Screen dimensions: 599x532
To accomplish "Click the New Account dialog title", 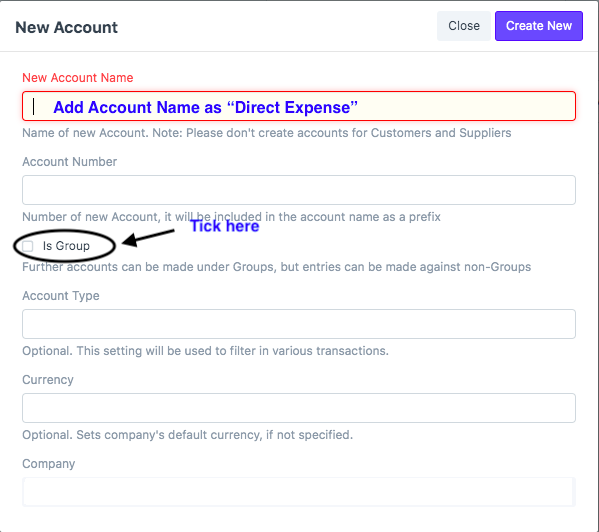I will click(66, 27).
